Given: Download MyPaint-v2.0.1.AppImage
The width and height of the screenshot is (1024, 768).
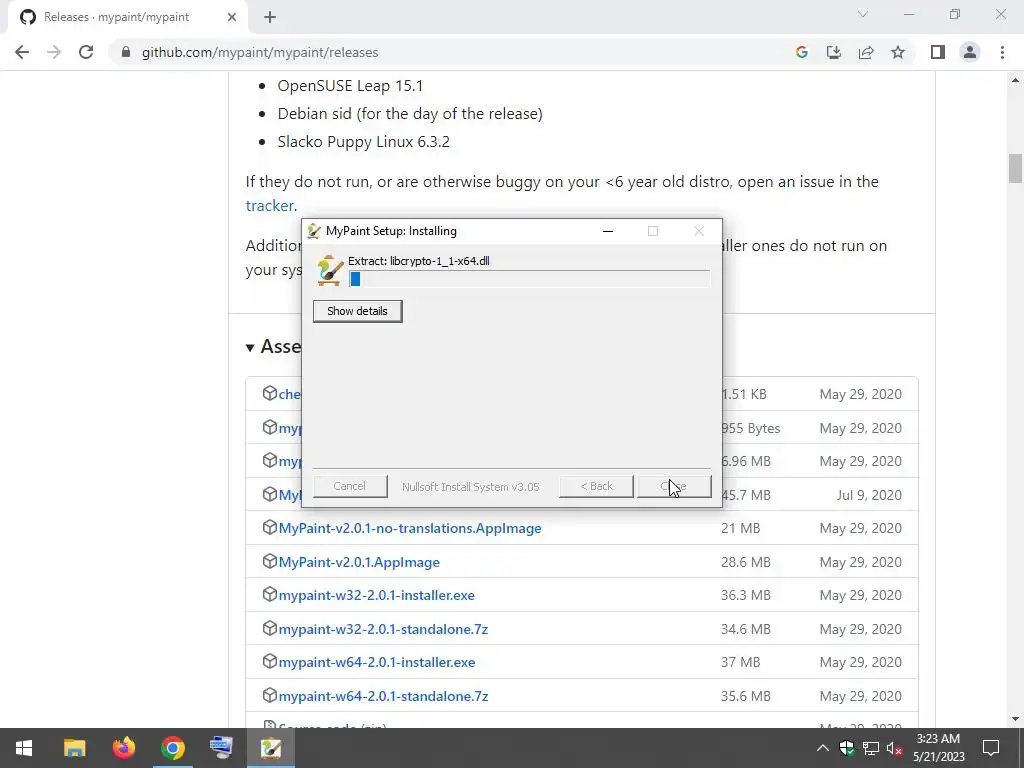Looking at the screenshot, I should pyautogui.click(x=359, y=562).
